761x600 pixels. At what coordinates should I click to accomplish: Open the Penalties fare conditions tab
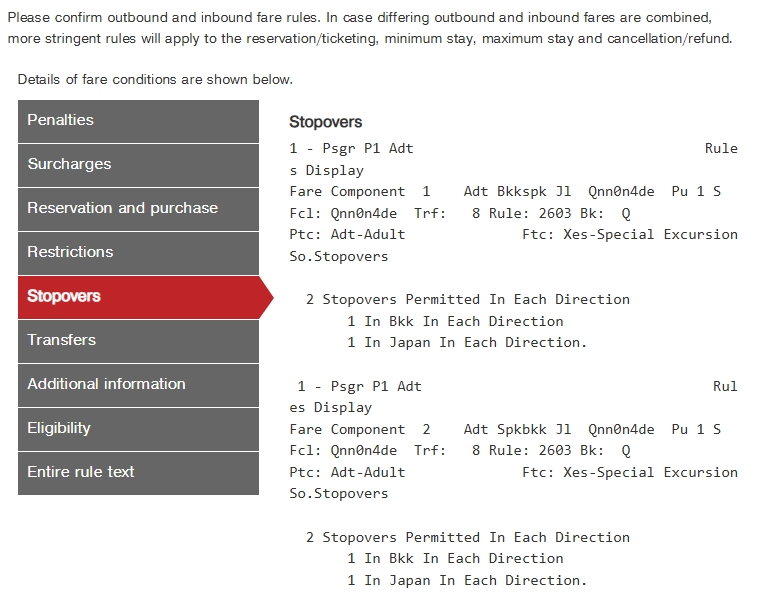pyautogui.click(x=138, y=121)
